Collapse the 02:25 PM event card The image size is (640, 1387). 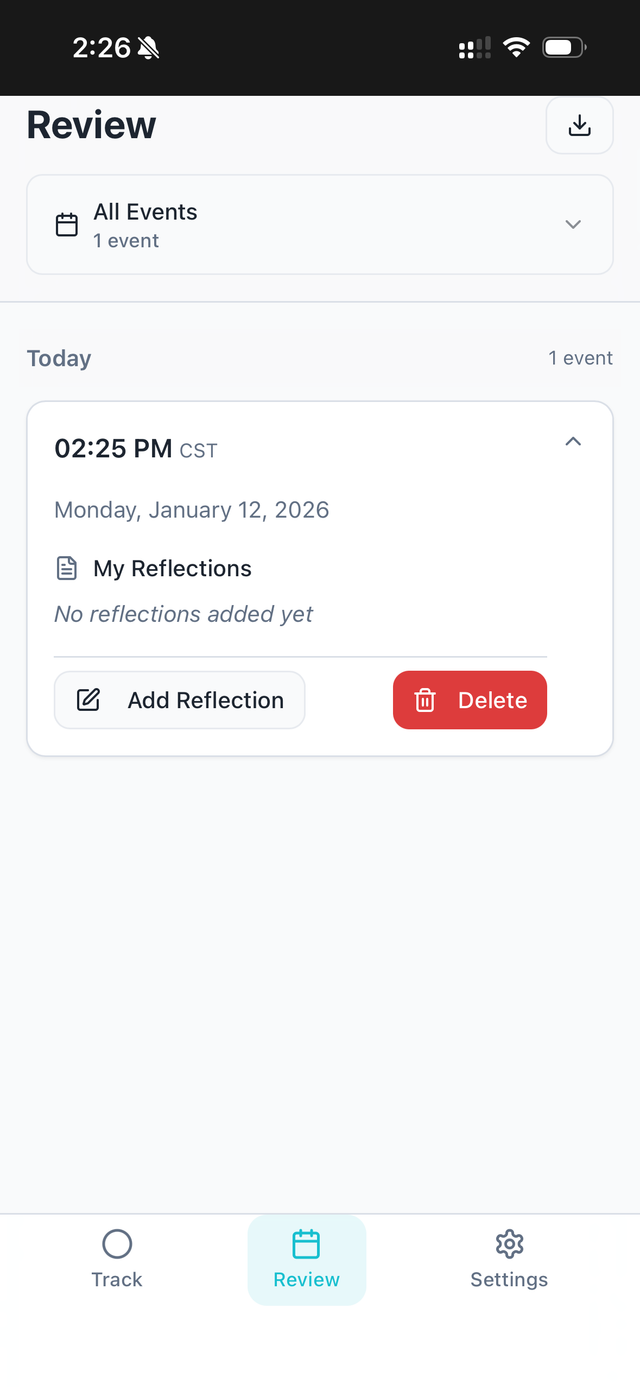[573, 442]
